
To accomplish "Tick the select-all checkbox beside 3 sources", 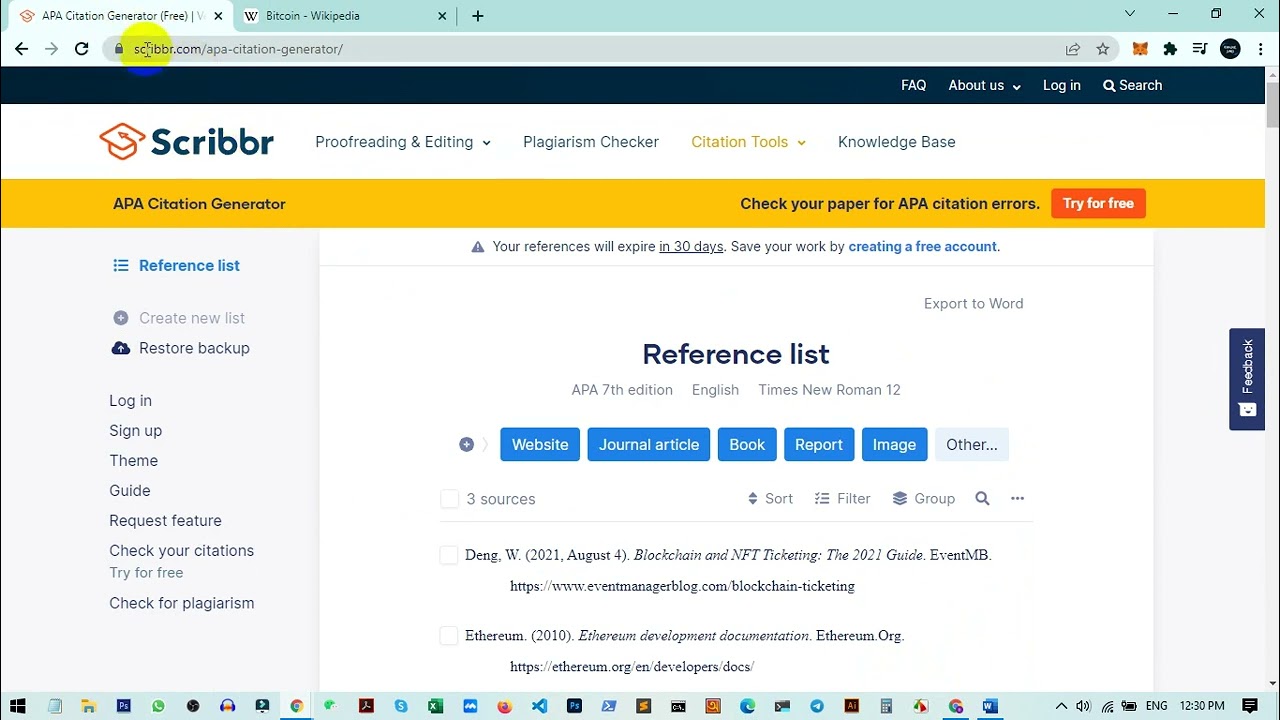I will (x=449, y=499).
